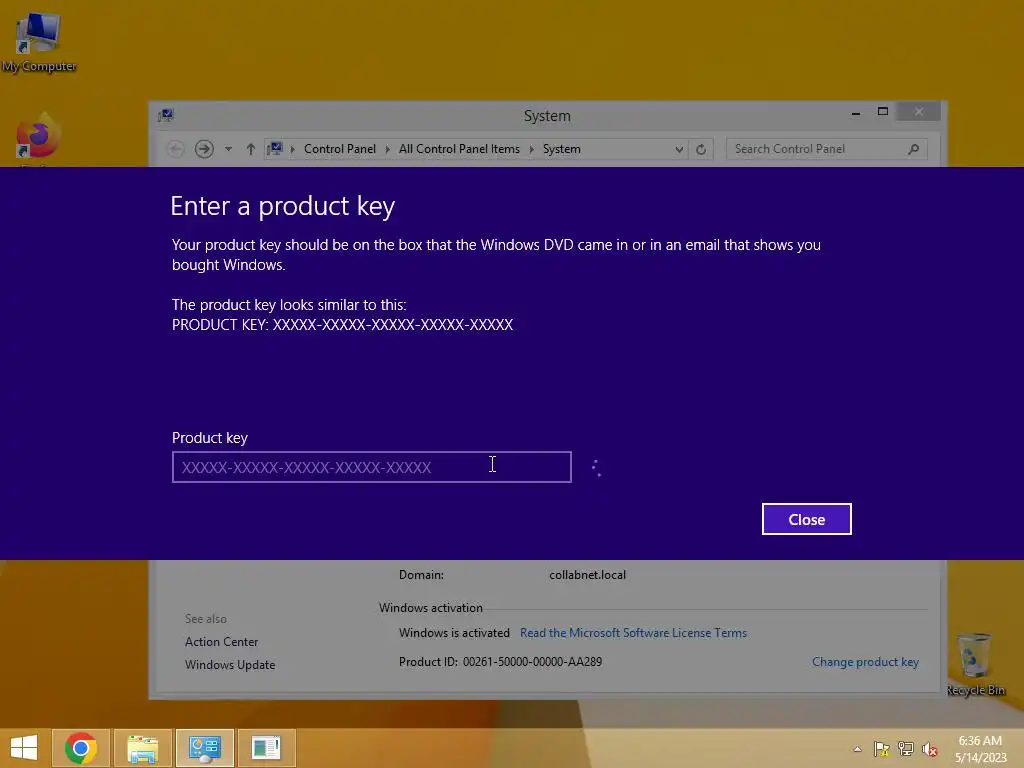Click the search magnifier icon
Screen dimensions: 1024x768
(914, 149)
